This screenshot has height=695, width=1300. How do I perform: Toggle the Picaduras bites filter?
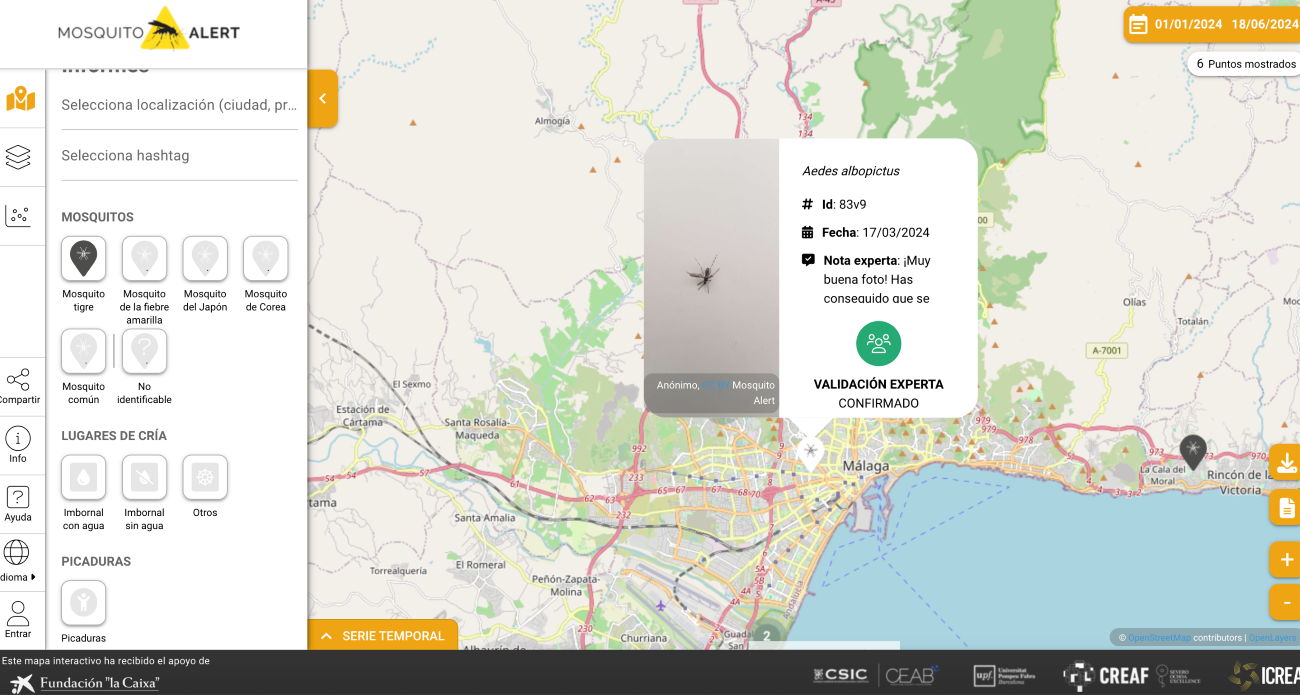[83, 603]
